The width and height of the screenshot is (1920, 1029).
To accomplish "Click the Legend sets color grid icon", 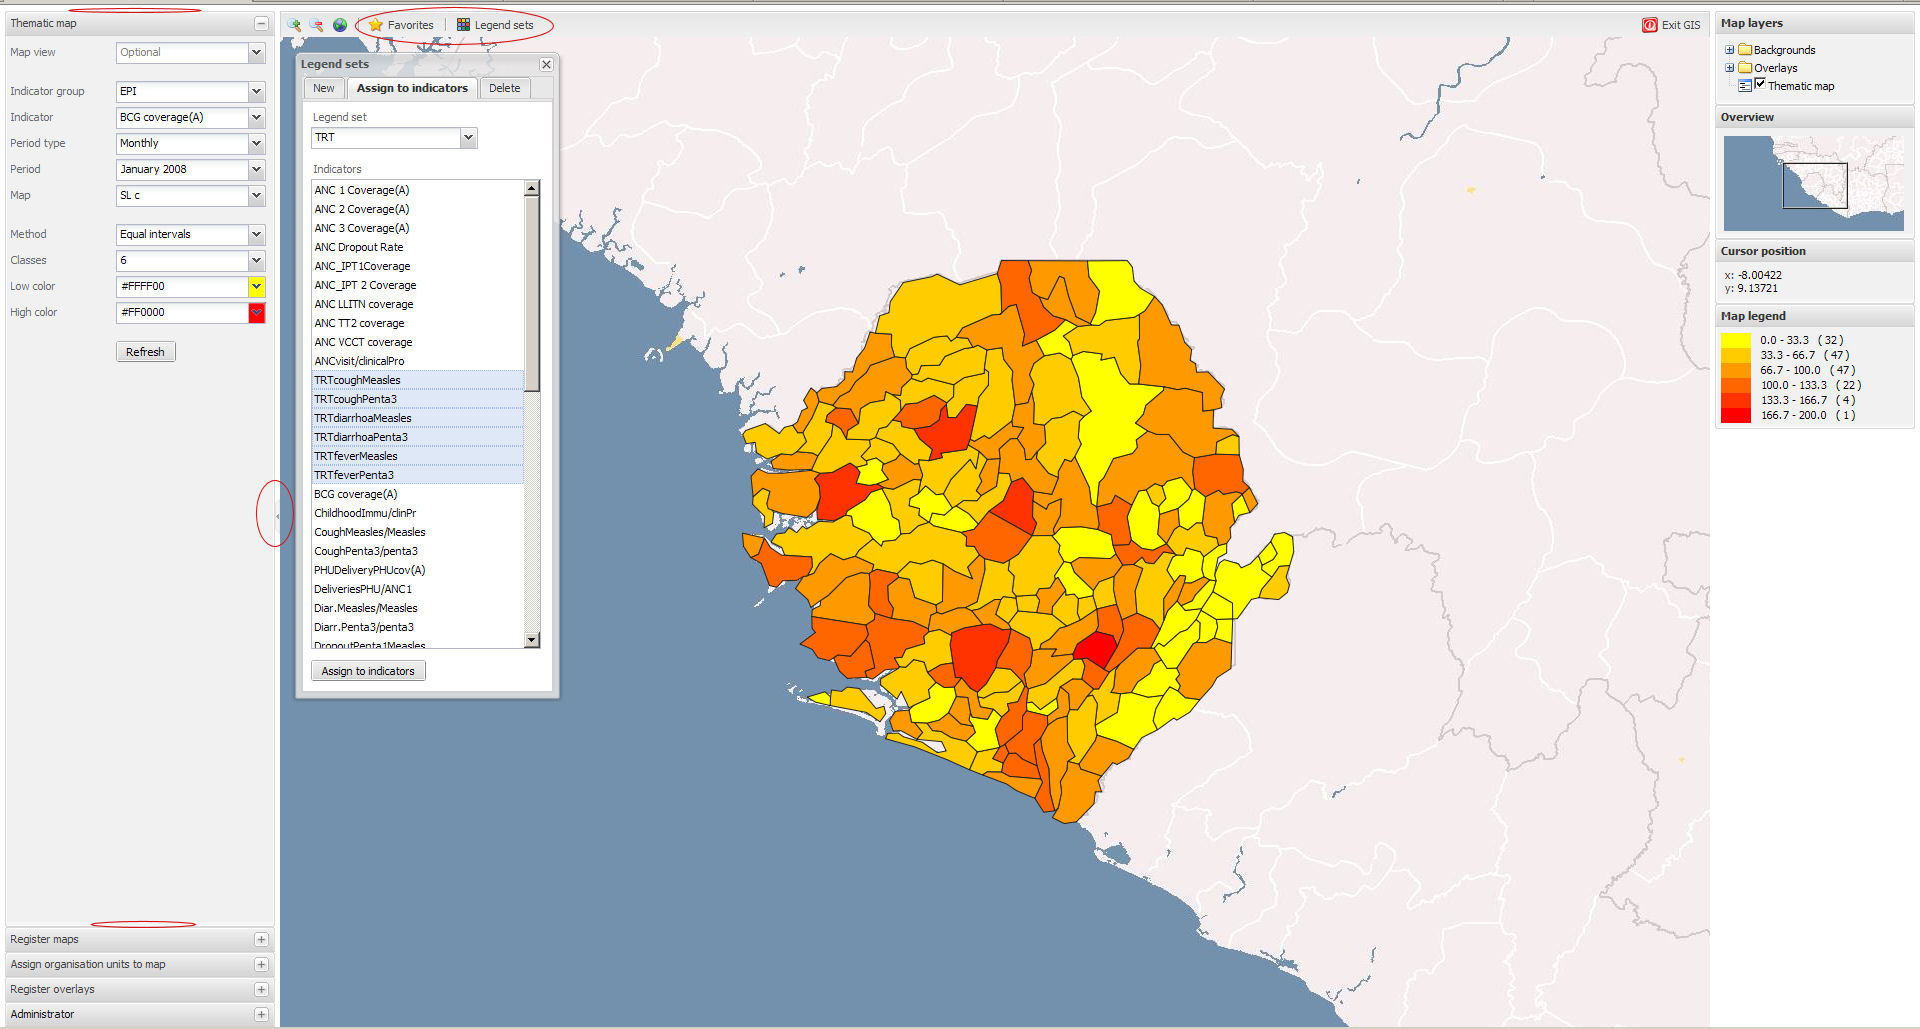I will pyautogui.click(x=463, y=25).
